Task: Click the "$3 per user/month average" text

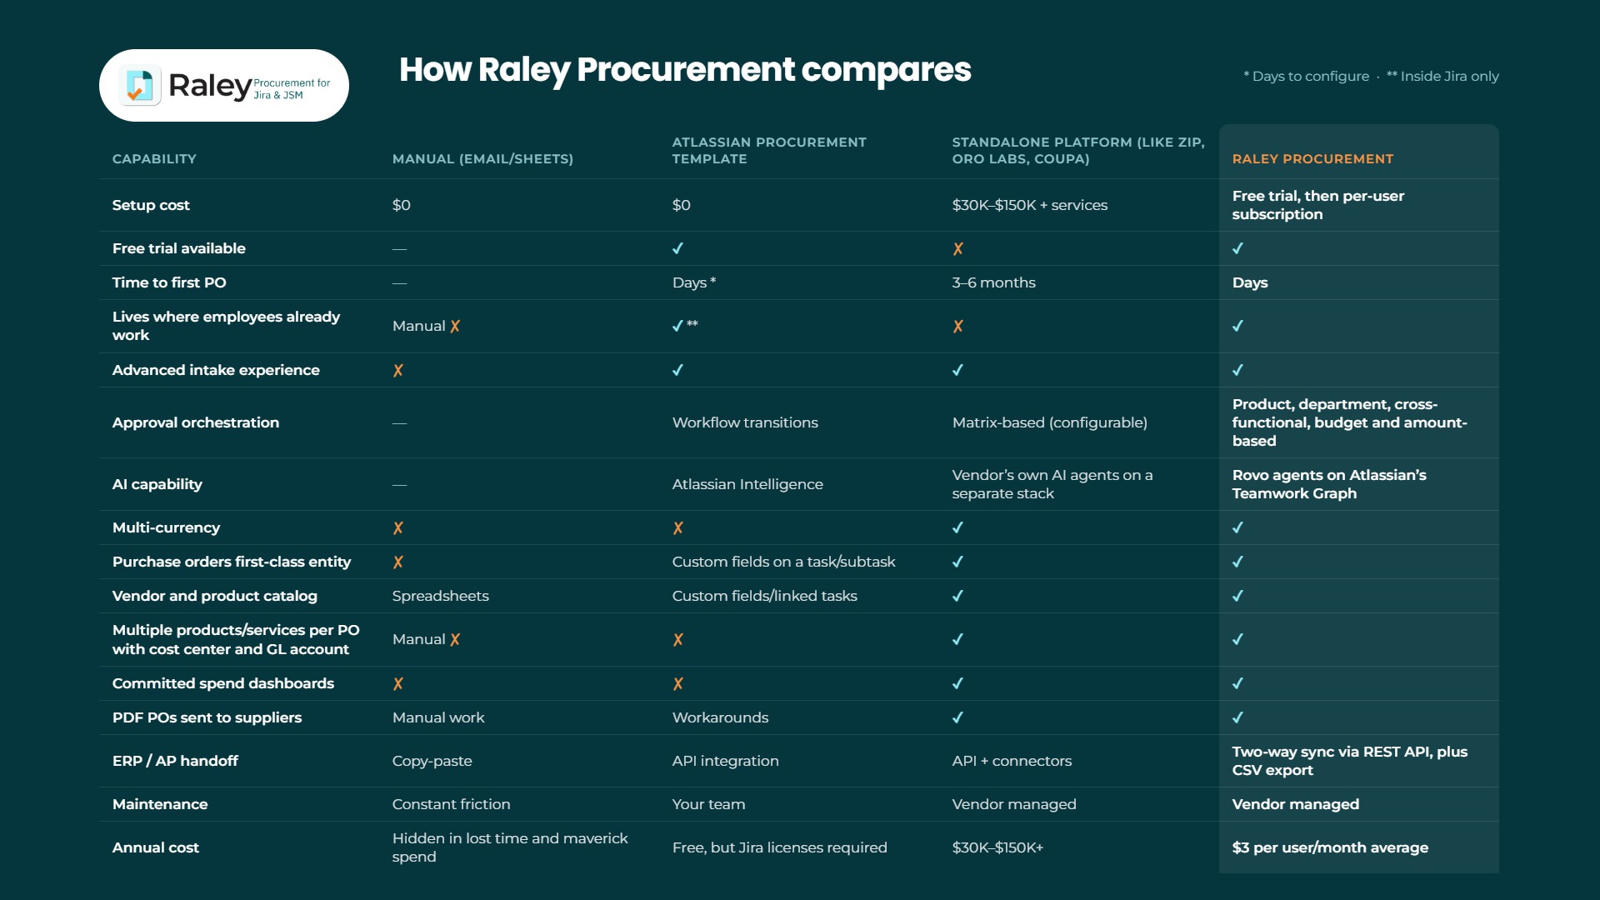Action: tap(1330, 848)
